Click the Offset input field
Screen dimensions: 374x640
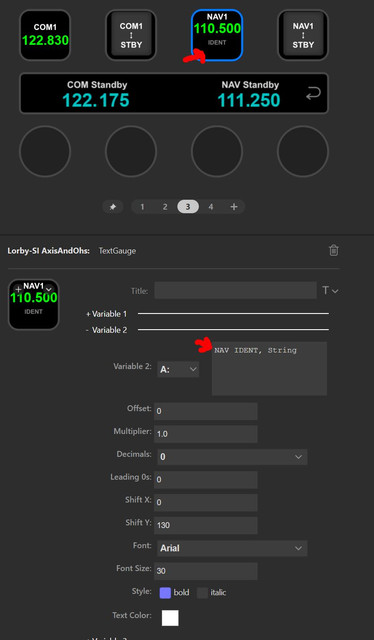click(206, 411)
